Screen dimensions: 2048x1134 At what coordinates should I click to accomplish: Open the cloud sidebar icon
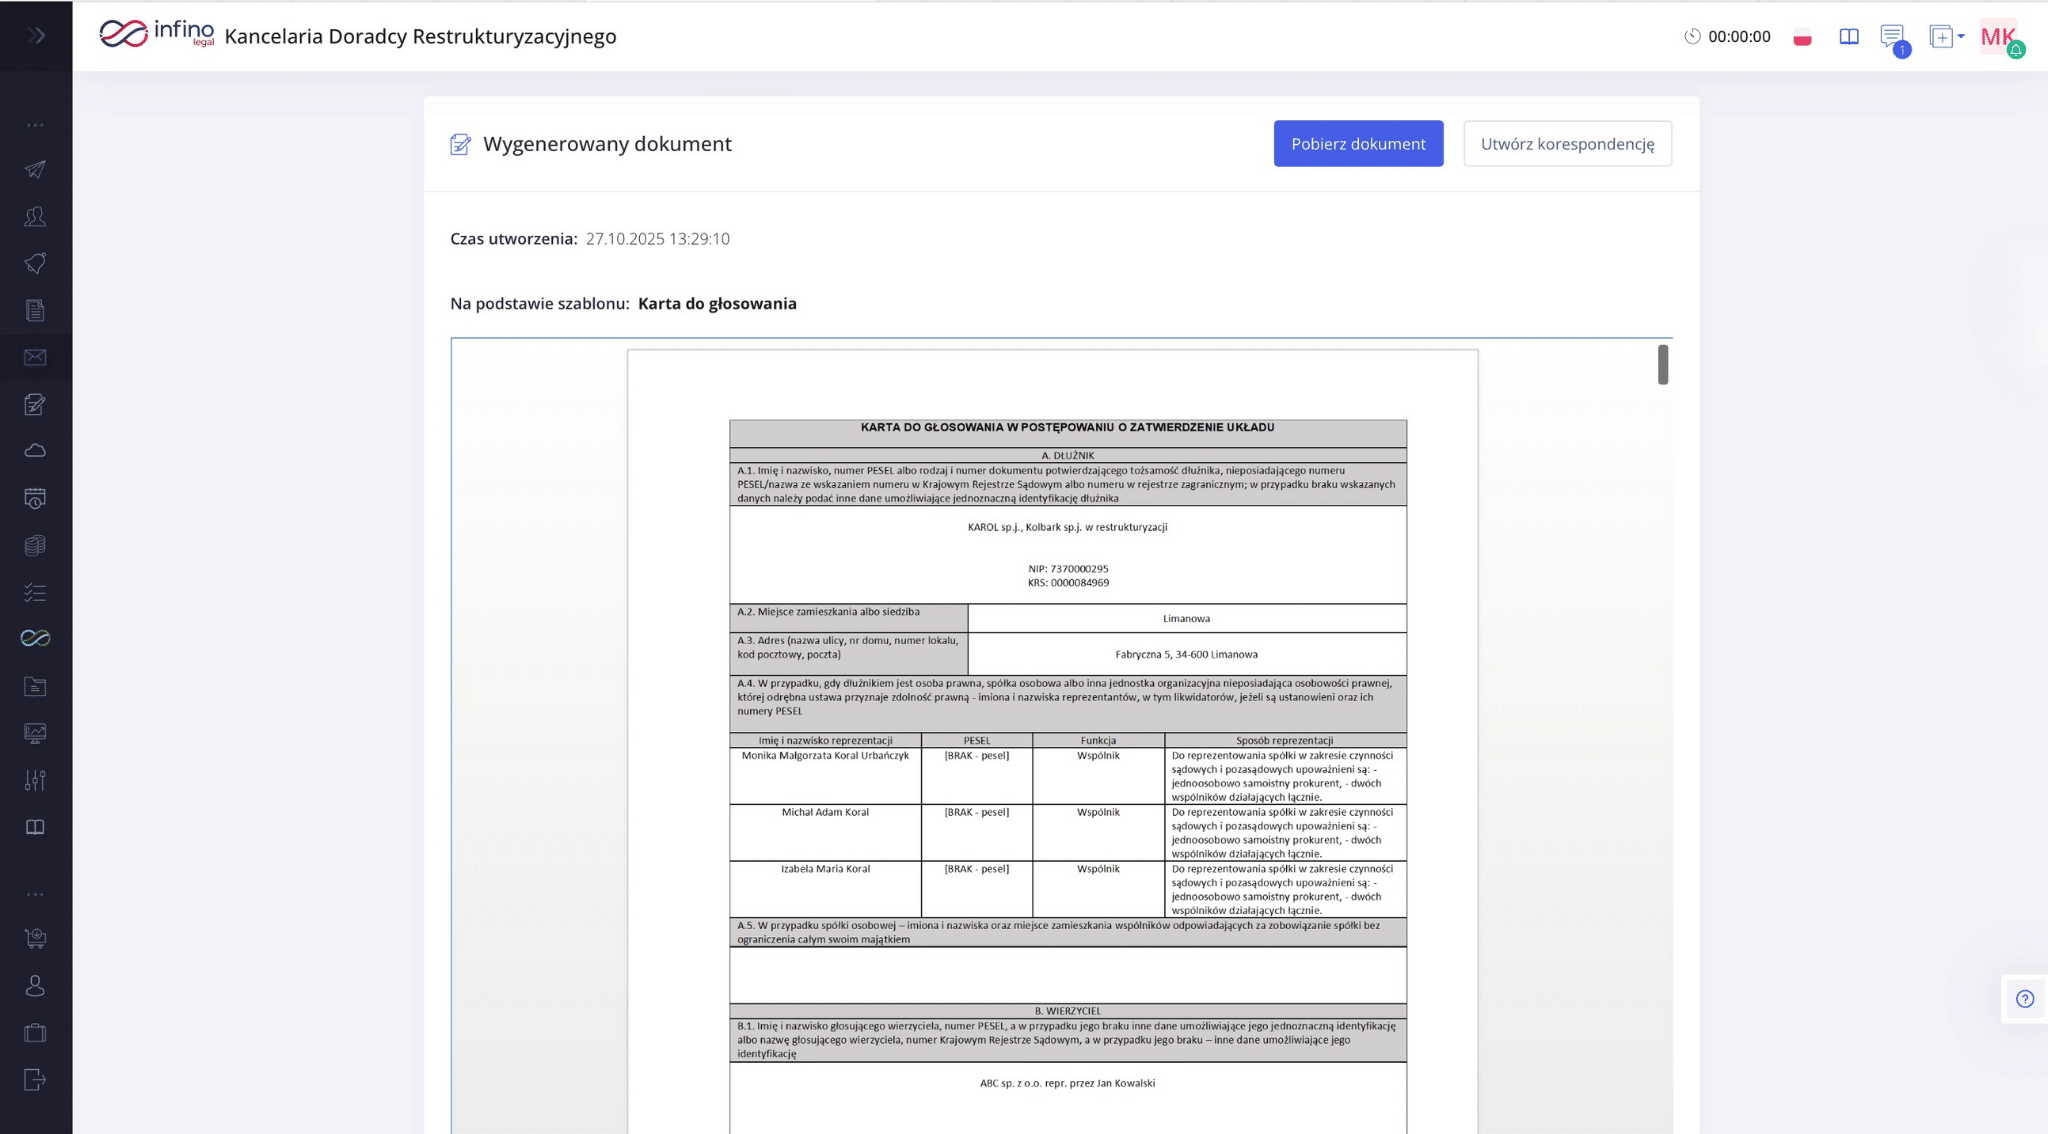(35, 451)
